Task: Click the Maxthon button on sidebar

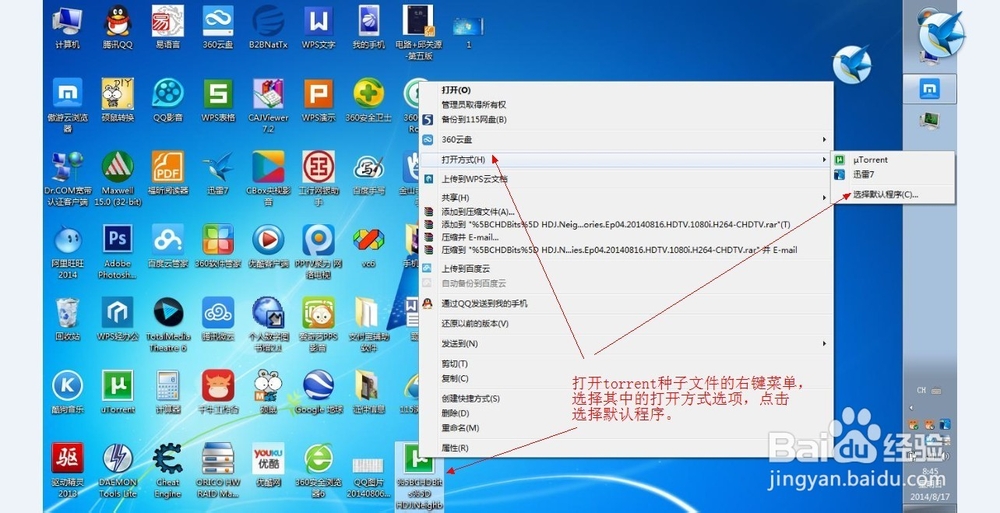Action: [x=929, y=89]
